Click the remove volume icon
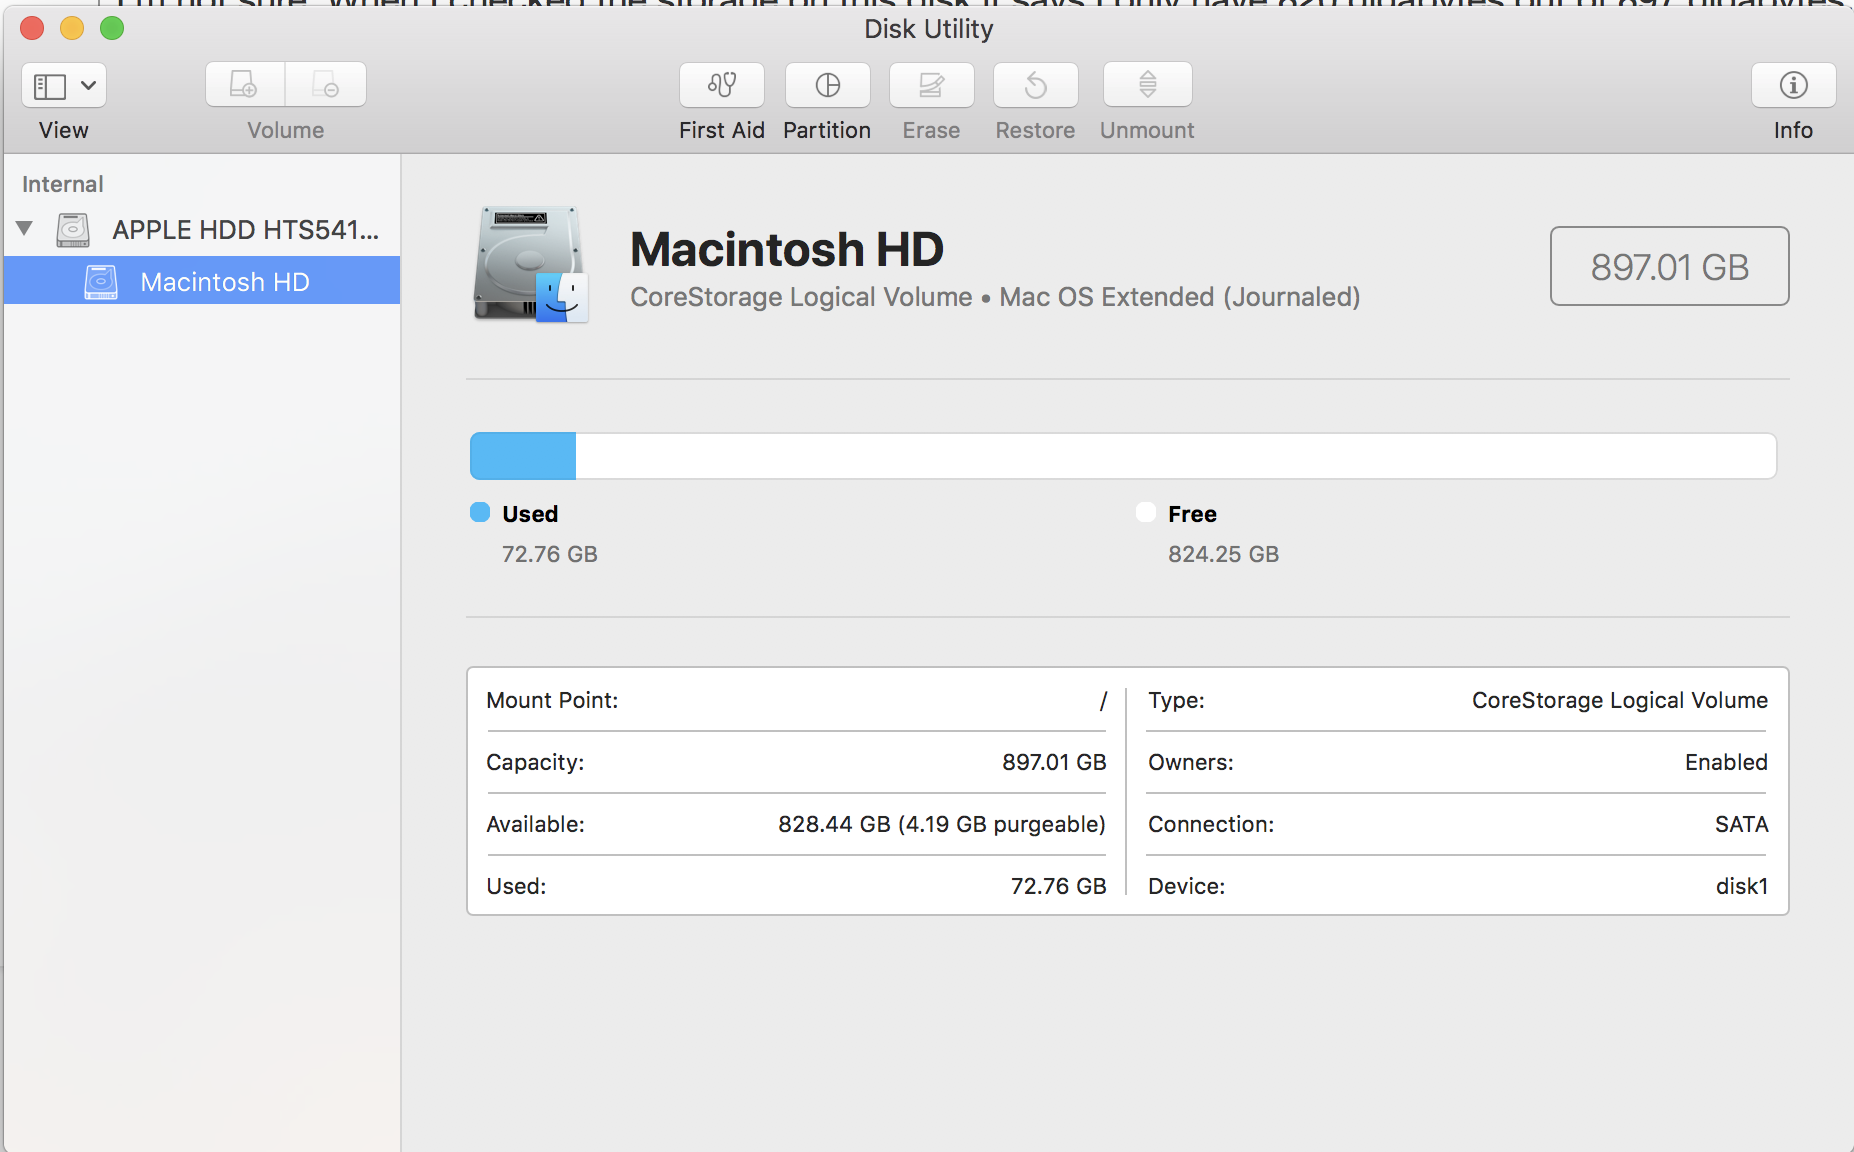Viewport: 1854px width, 1152px height. 326,85
